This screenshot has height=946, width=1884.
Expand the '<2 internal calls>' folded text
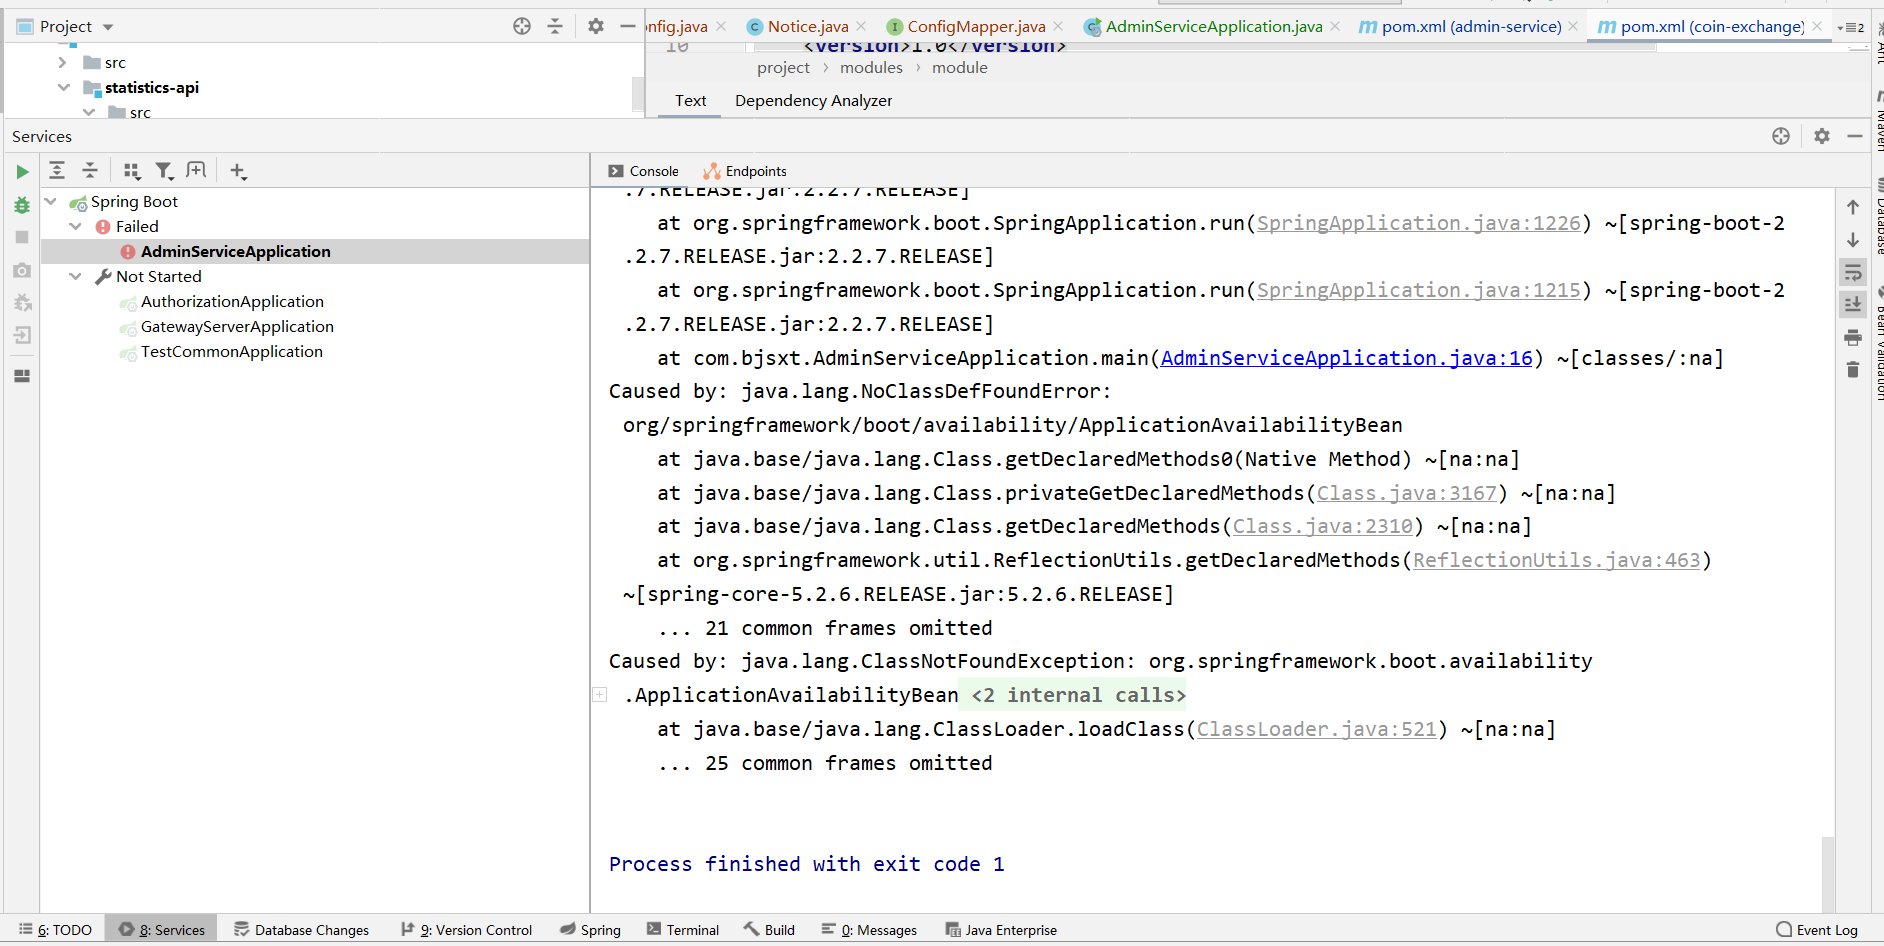(1078, 695)
